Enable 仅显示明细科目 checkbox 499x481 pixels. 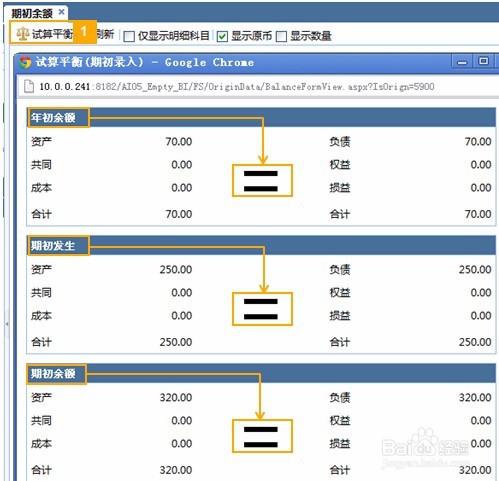click(129, 36)
